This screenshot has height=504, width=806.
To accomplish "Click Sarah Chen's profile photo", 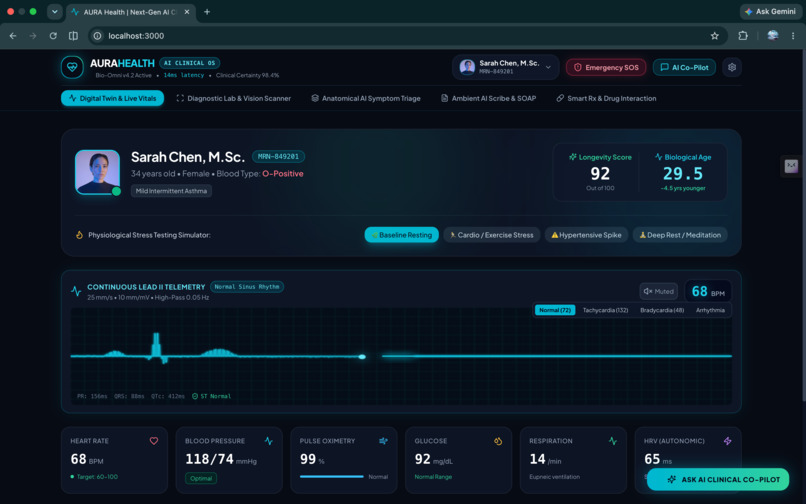I will pyautogui.click(x=97, y=172).
